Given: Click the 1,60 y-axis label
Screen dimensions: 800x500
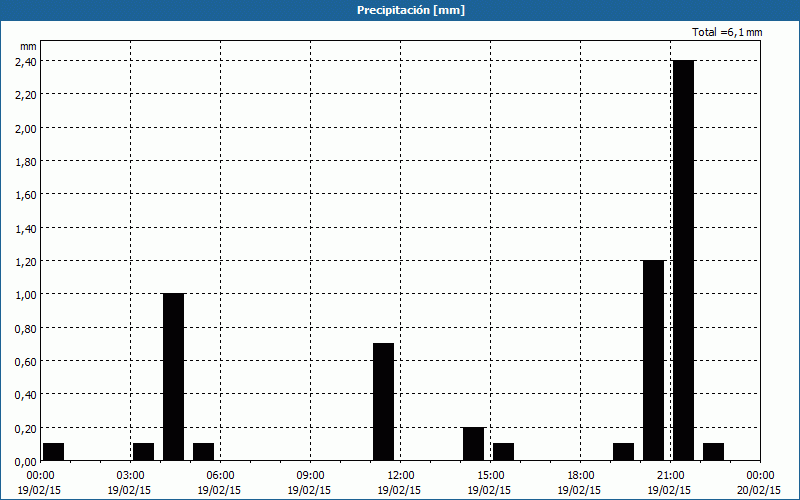Looking at the screenshot, I should pyautogui.click(x=26, y=194).
